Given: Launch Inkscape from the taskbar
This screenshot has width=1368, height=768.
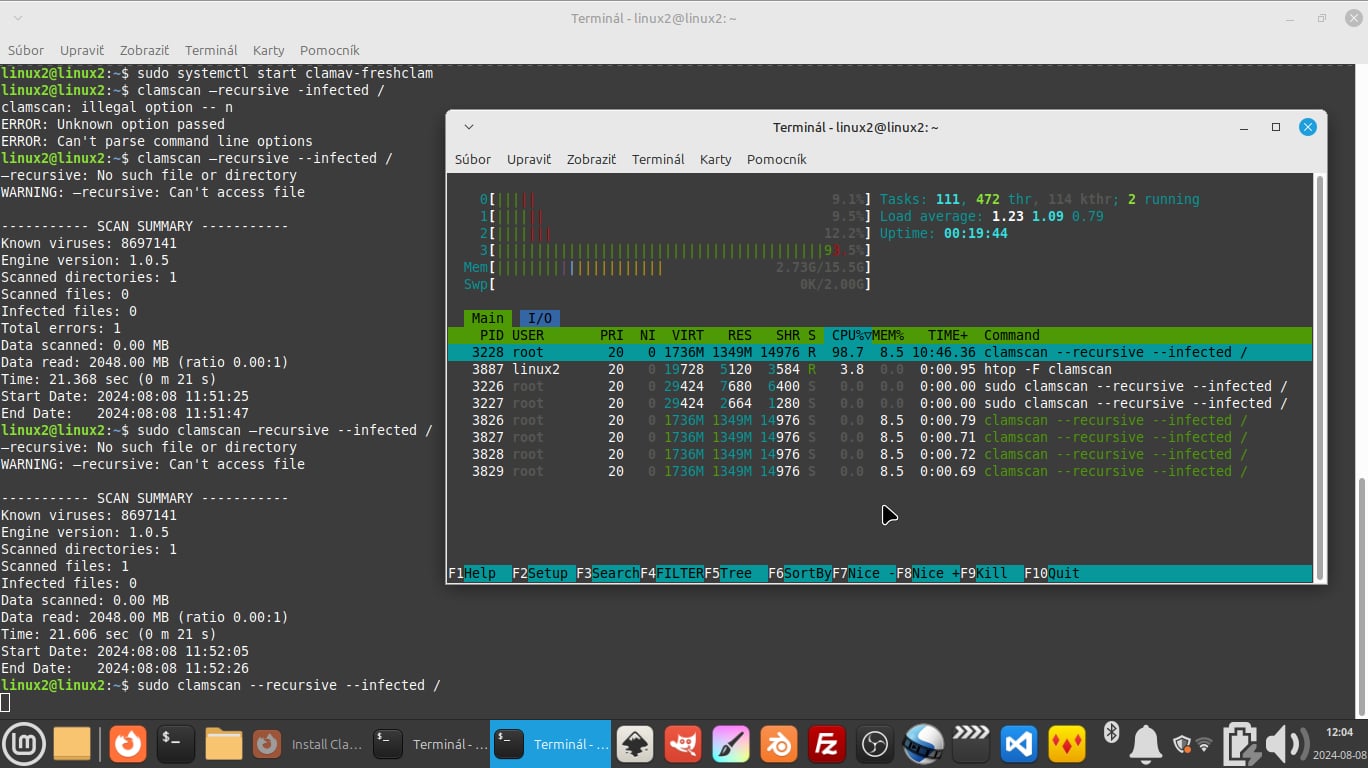Looking at the screenshot, I should 634,744.
